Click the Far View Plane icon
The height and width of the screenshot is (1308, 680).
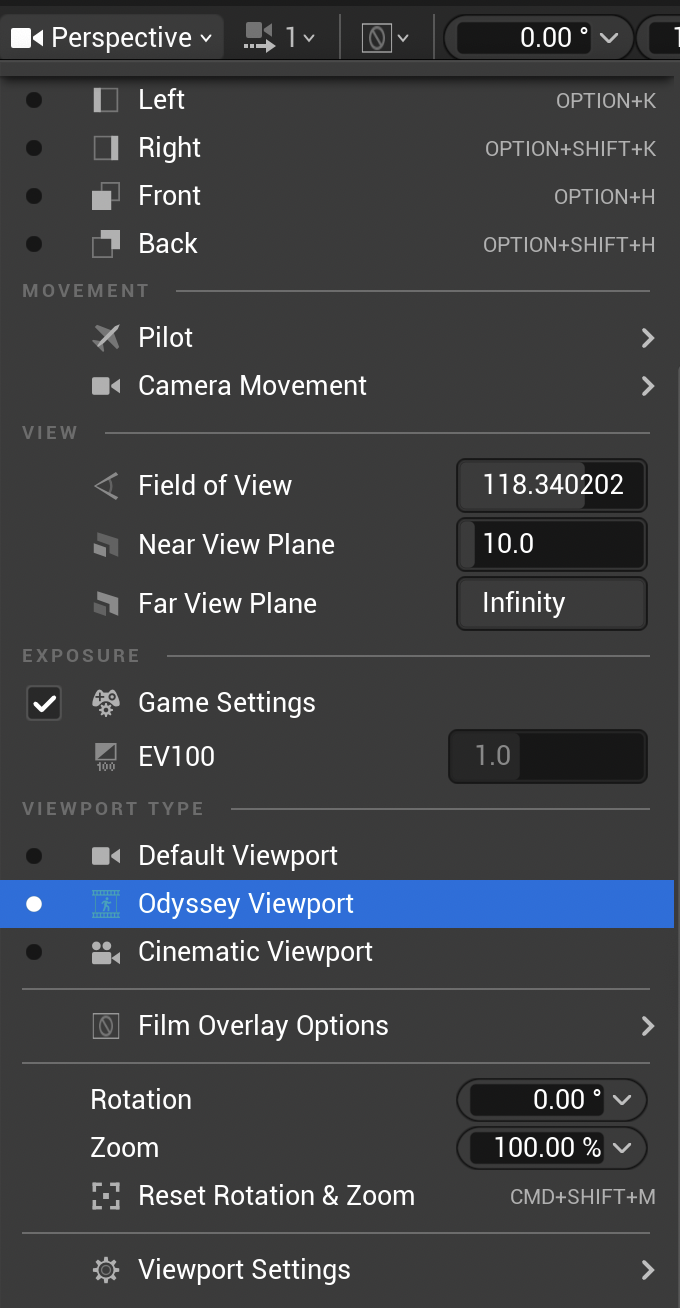(x=106, y=604)
